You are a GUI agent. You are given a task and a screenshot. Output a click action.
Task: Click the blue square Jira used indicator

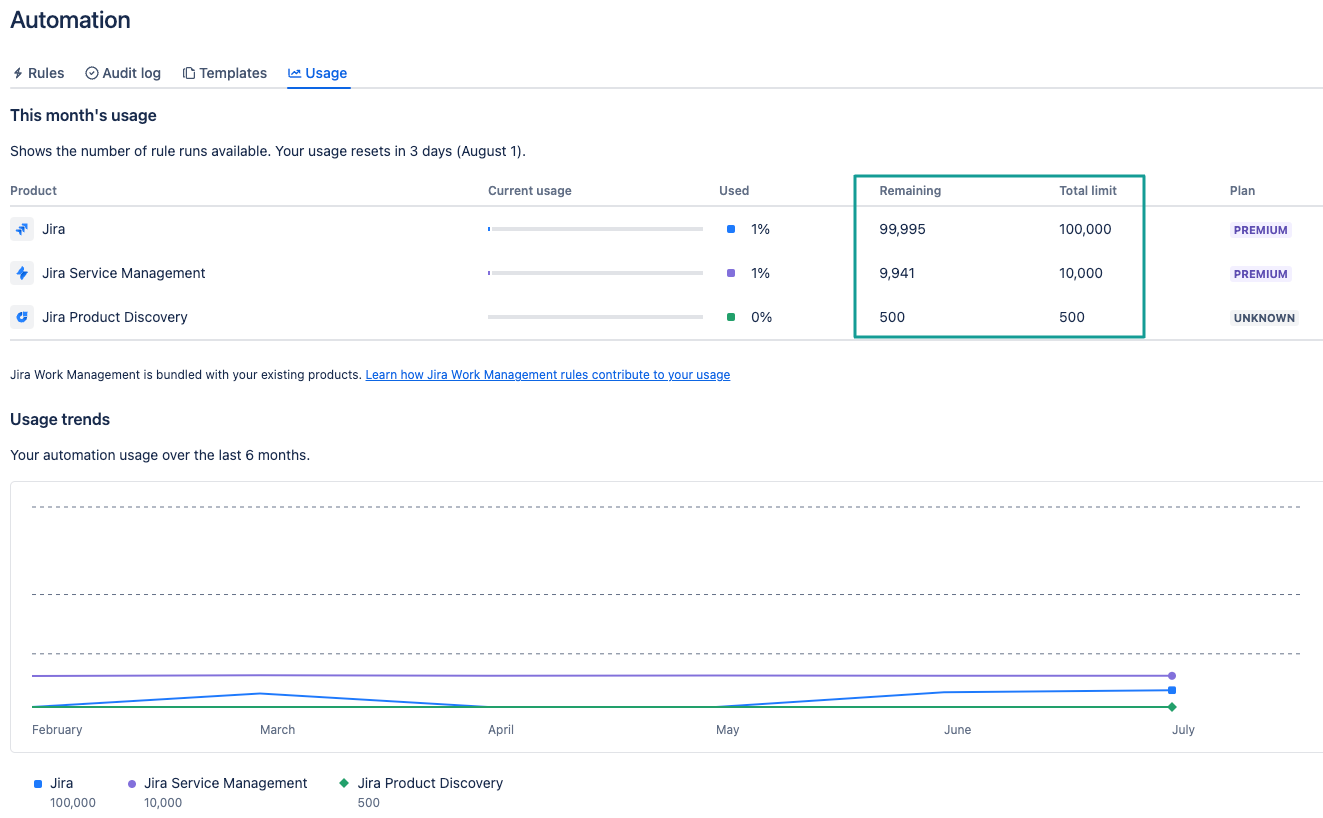tap(731, 229)
